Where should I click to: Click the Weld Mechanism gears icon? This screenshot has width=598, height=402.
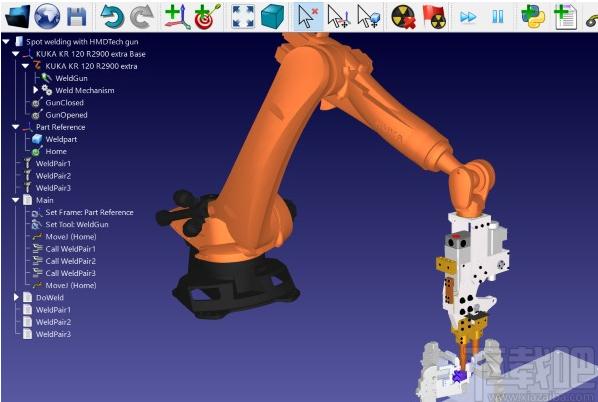point(47,90)
